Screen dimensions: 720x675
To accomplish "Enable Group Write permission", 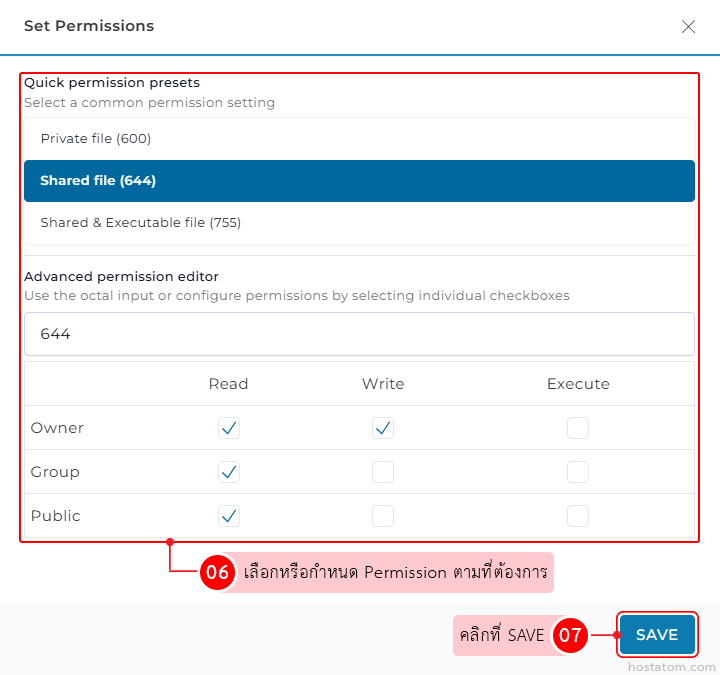I will click(x=383, y=472).
